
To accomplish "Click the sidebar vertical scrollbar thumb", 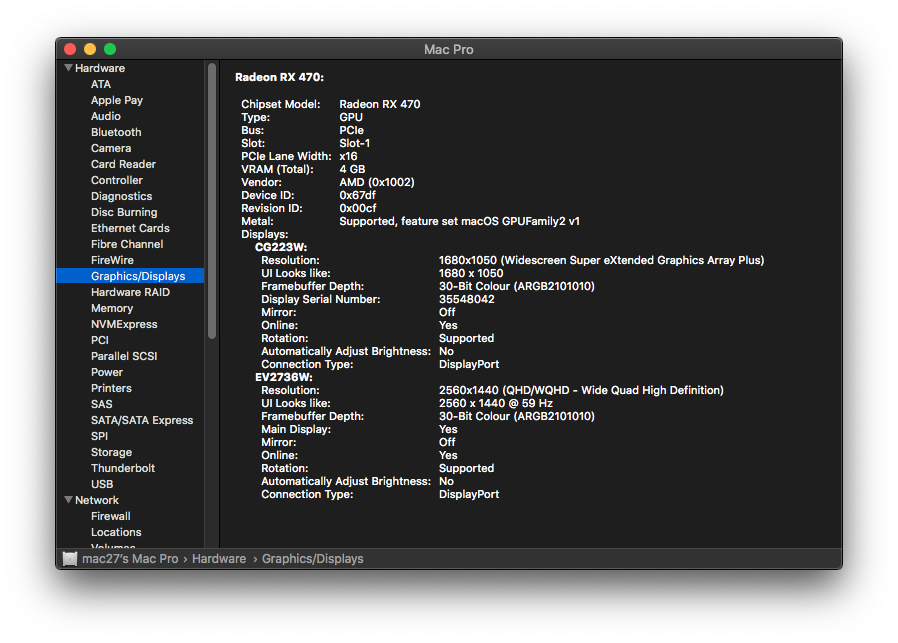I will point(212,201).
